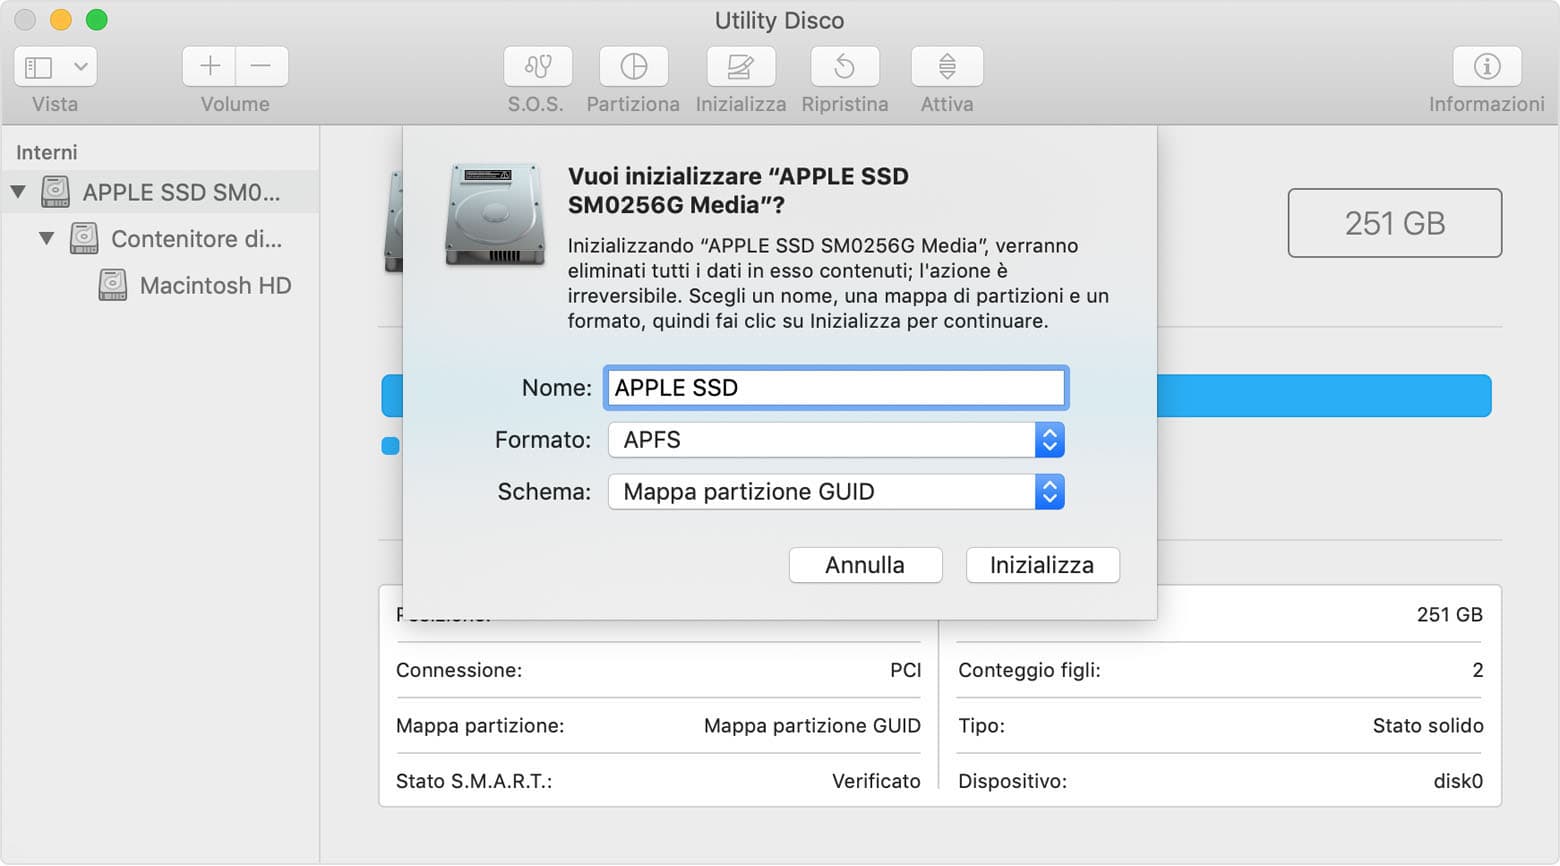Click the yellow minimize window button

tap(61, 19)
